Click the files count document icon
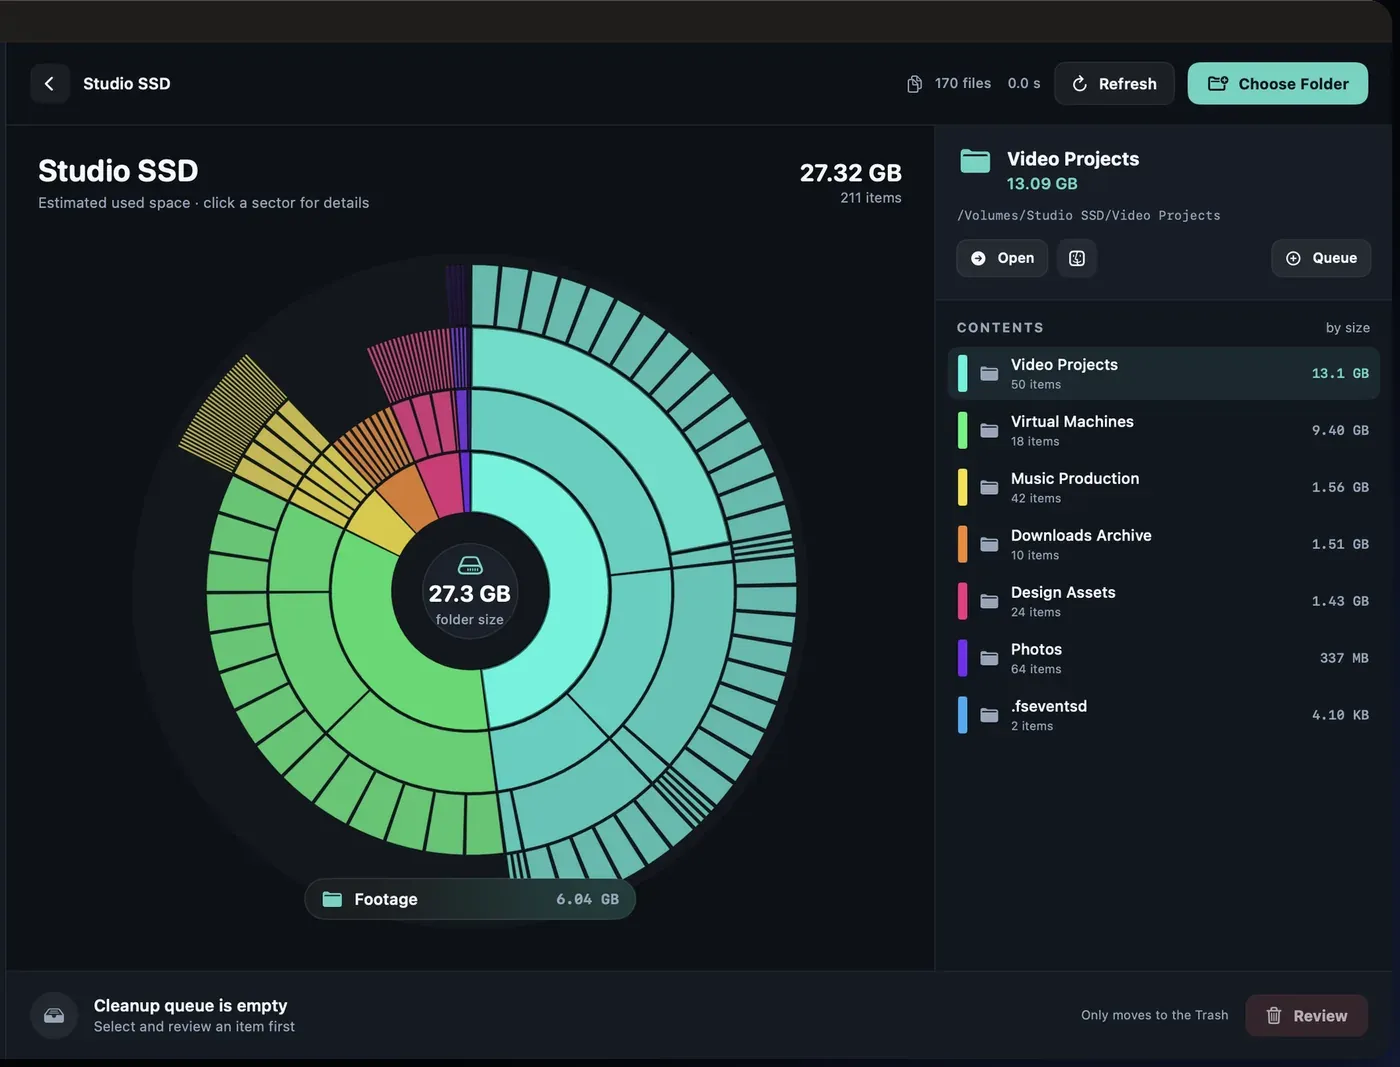This screenshot has width=1400, height=1067. click(x=914, y=84)
